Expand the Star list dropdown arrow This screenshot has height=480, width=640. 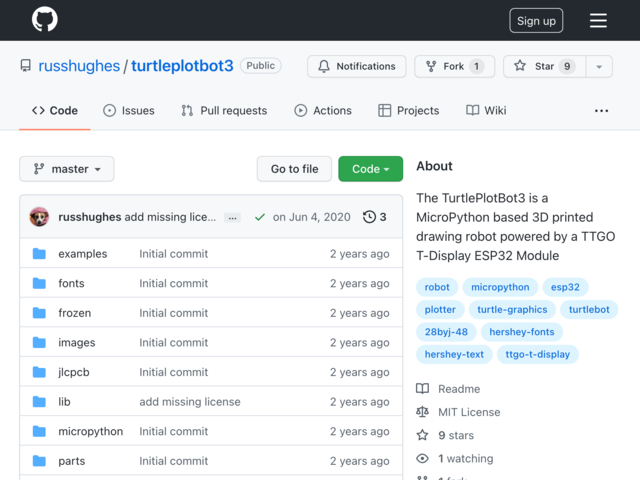pyautogui.click(x=599, y=66)
